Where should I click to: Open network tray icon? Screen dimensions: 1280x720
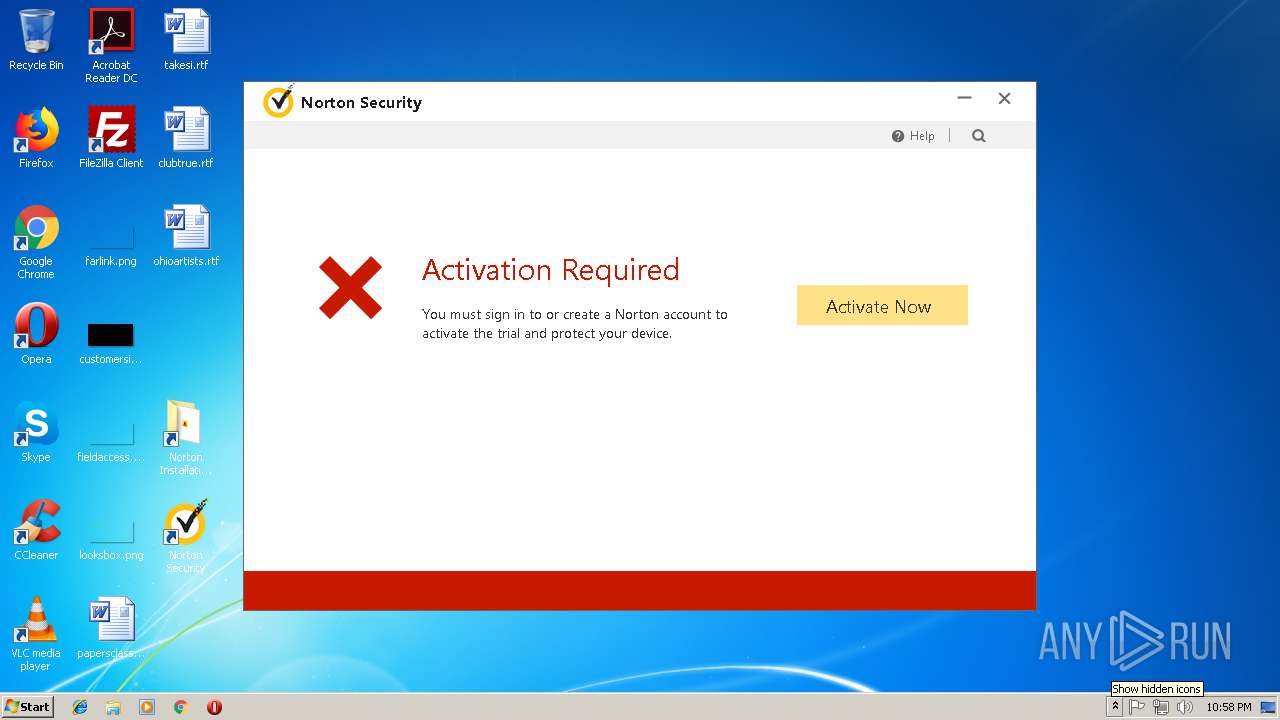pyautogui.click(x=1161, y=707)
